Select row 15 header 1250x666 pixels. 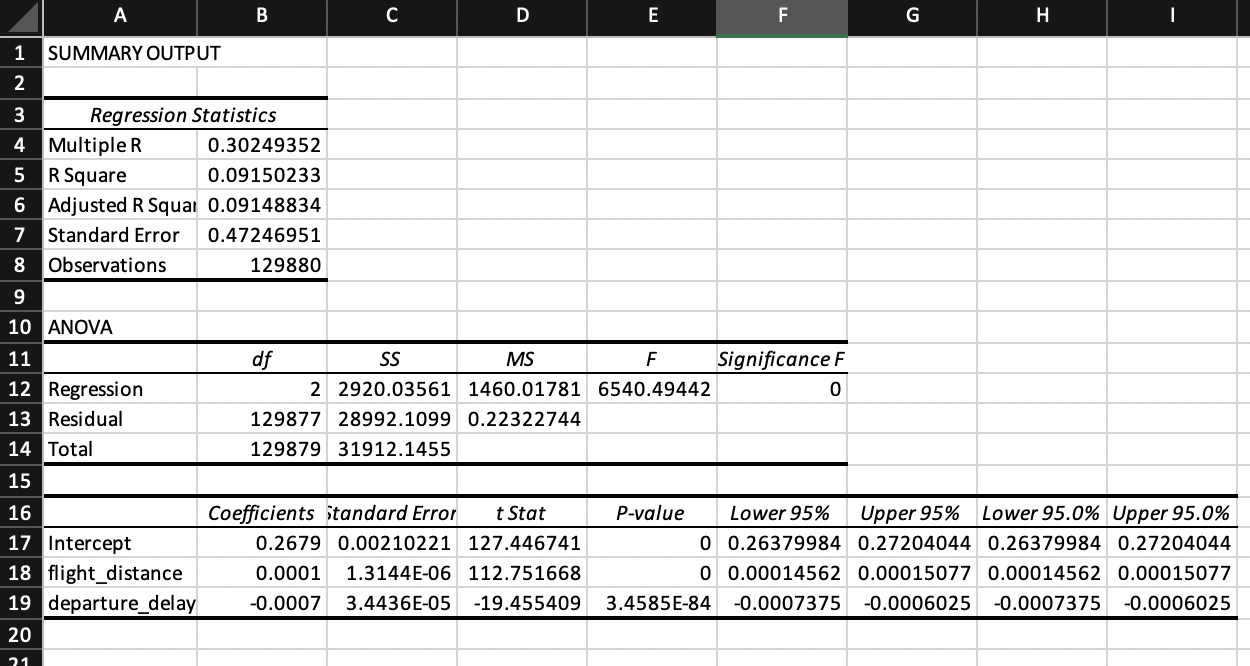pyautogui.click(x=22, y=480)
